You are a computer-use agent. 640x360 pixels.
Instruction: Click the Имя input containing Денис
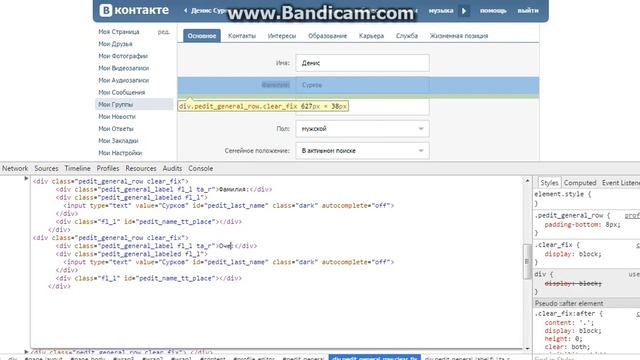coord(362,63)
